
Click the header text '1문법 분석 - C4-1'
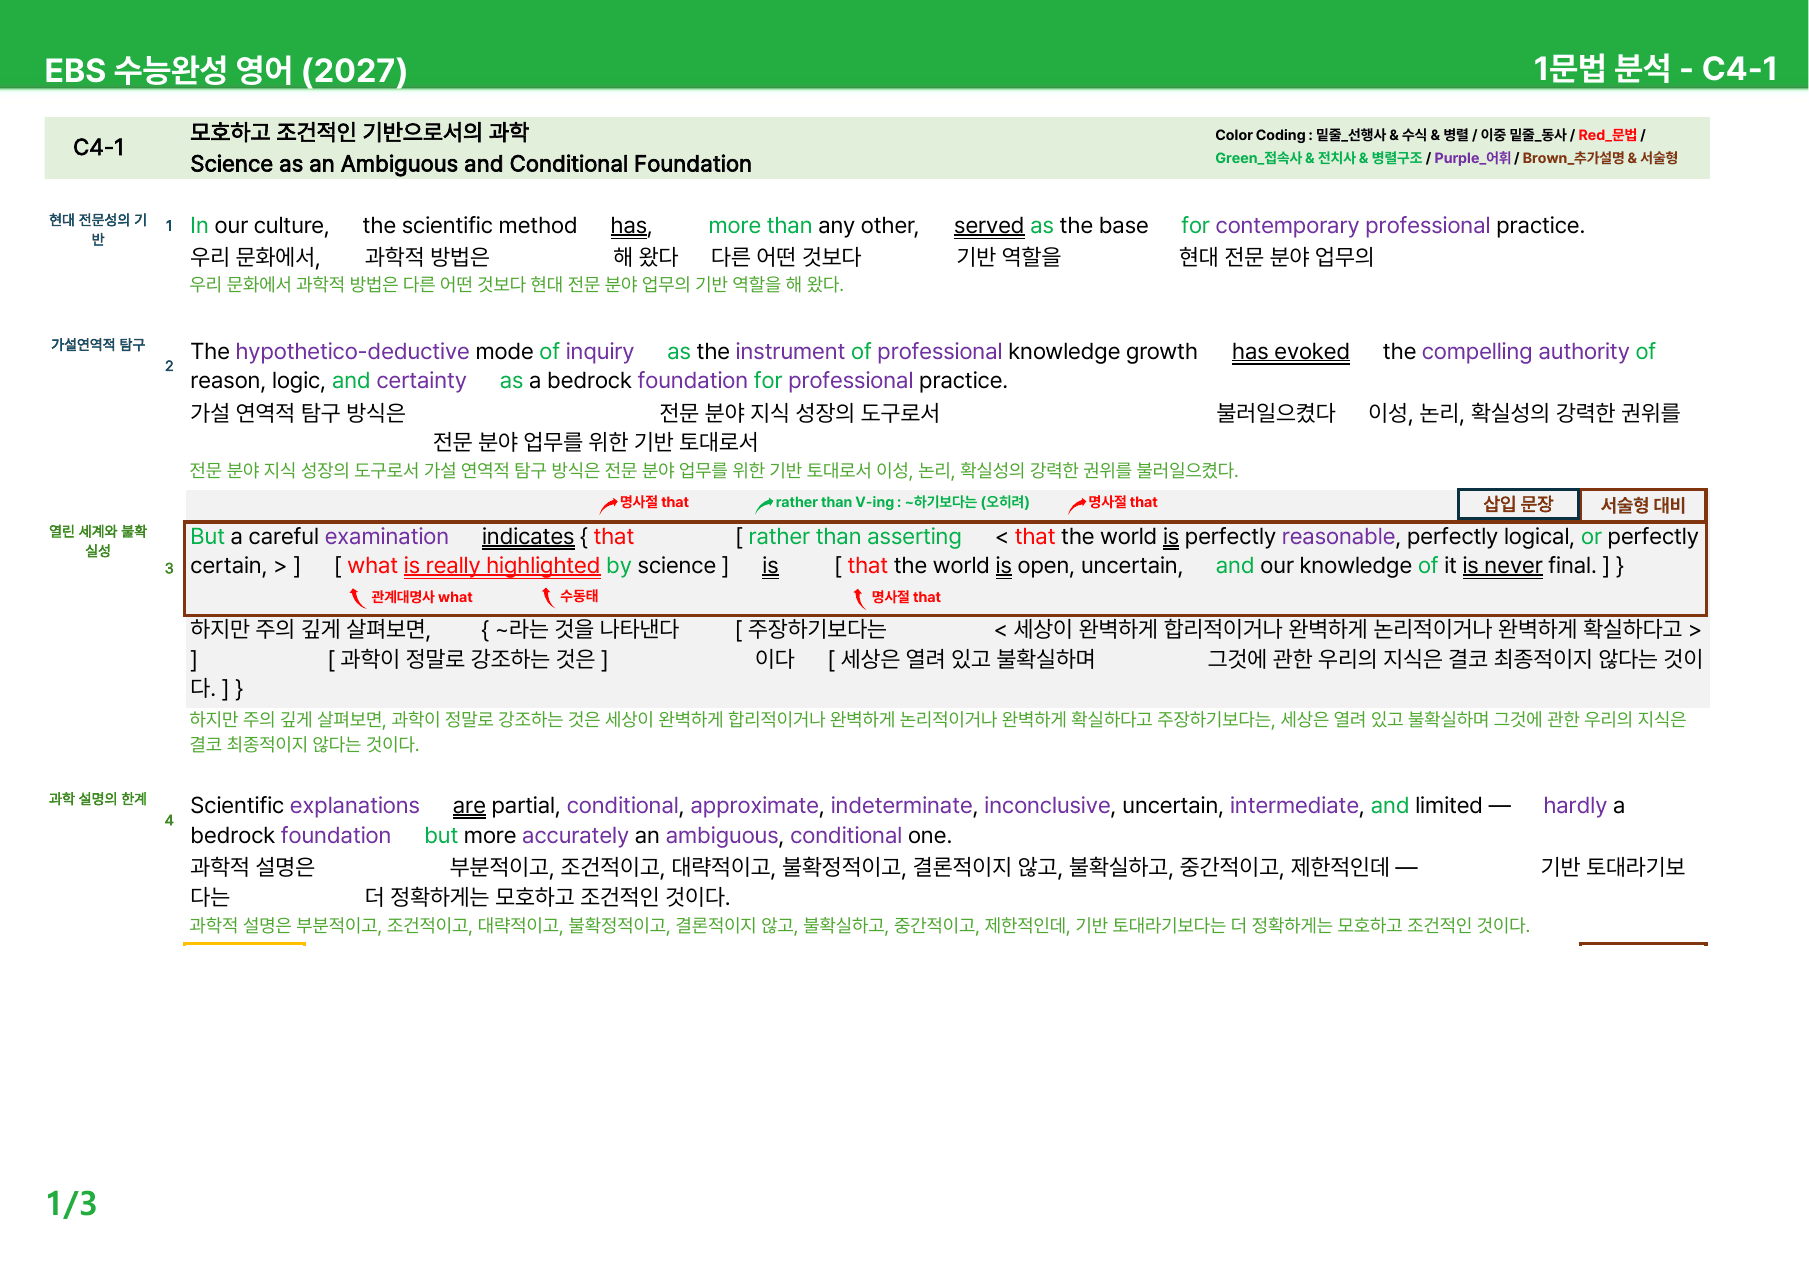(x=1655, y=68)
